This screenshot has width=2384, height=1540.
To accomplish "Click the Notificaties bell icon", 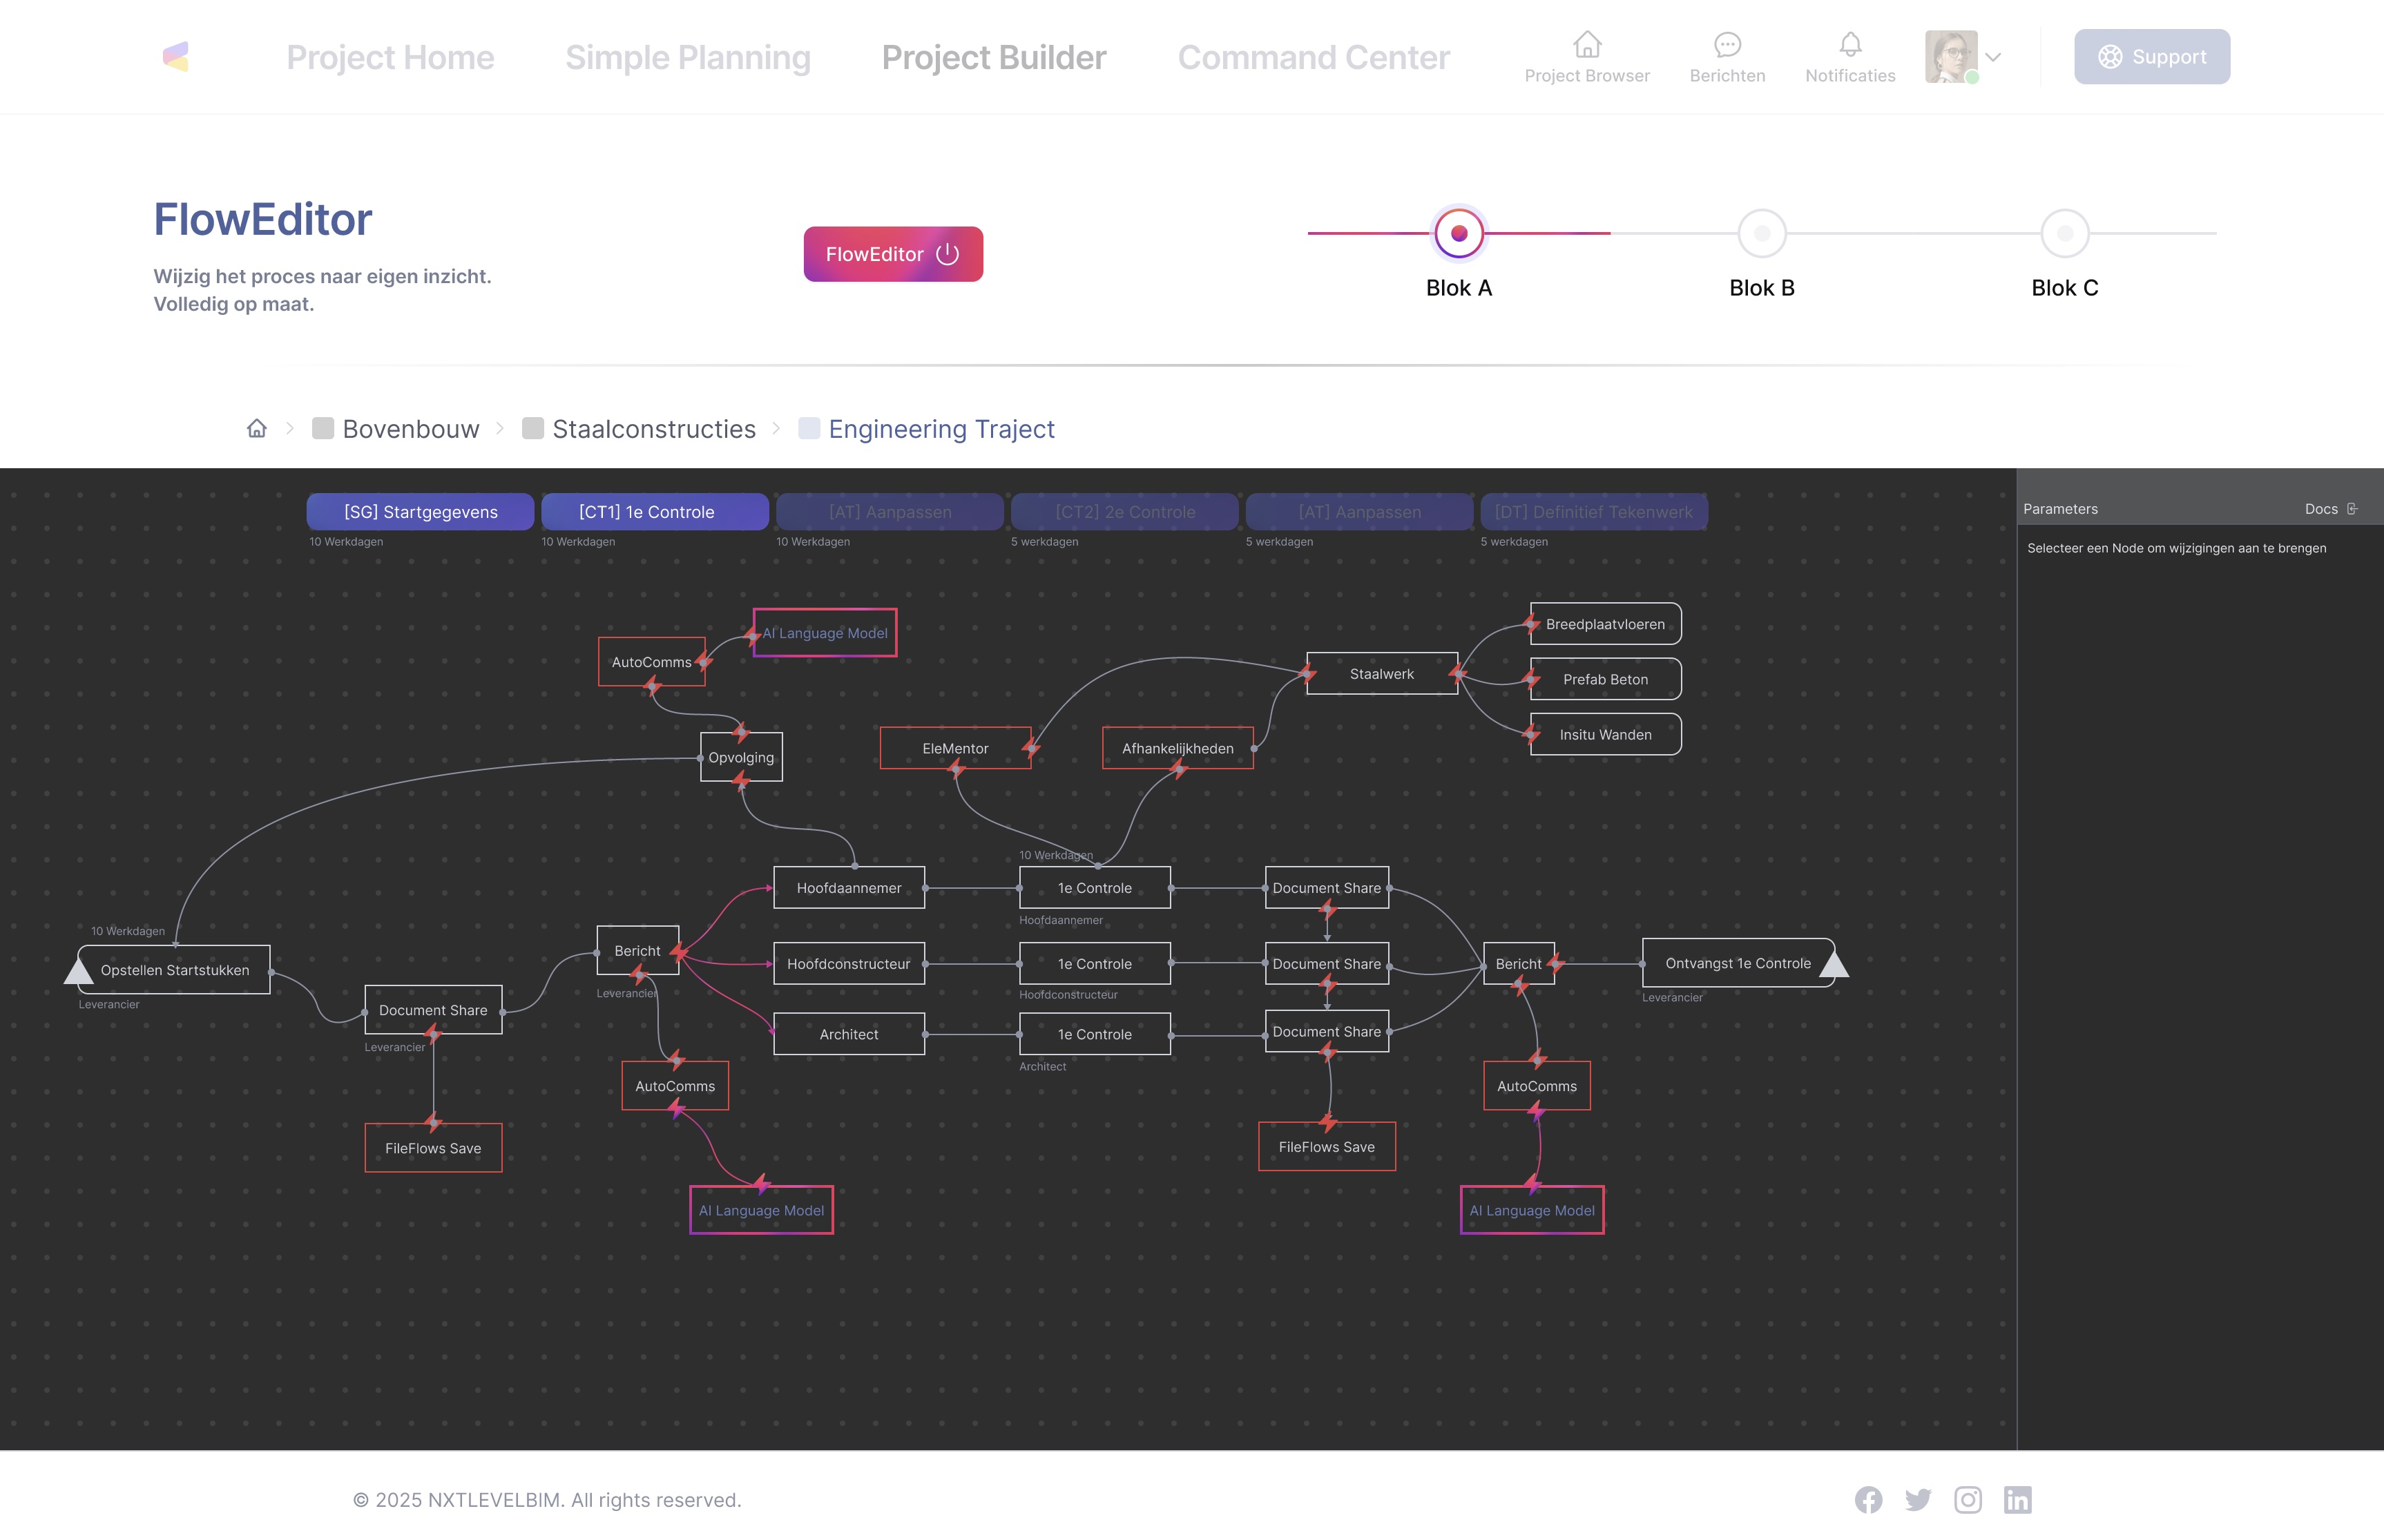I will click(1850, 45).
